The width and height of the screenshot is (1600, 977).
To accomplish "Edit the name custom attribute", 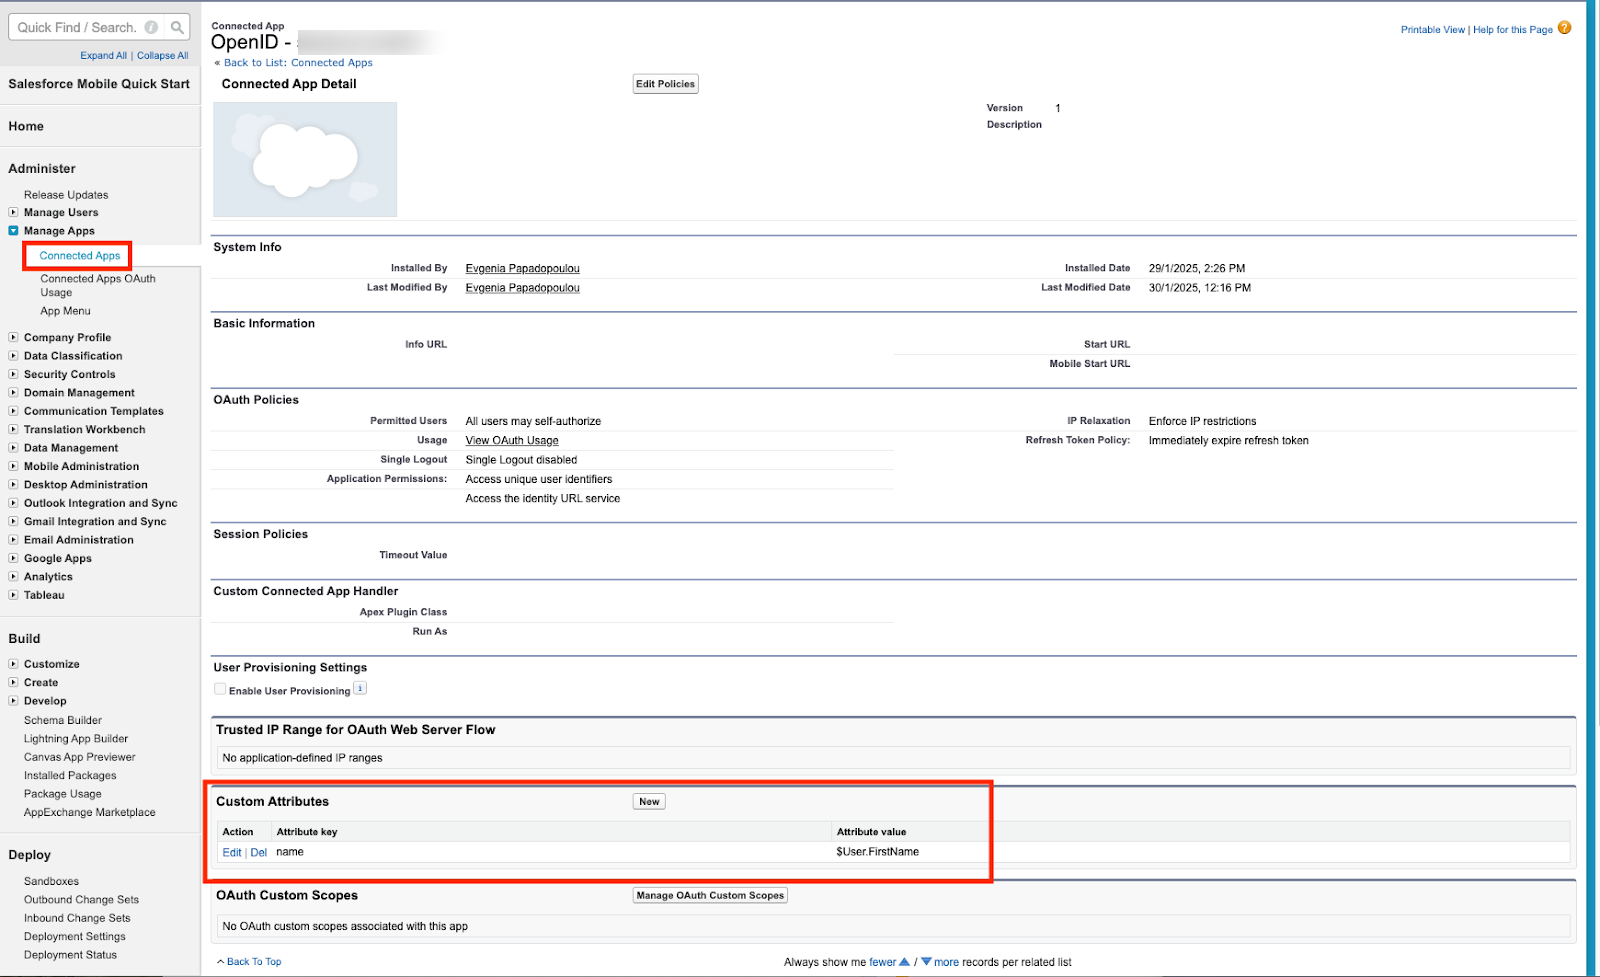I will (232, 852).
